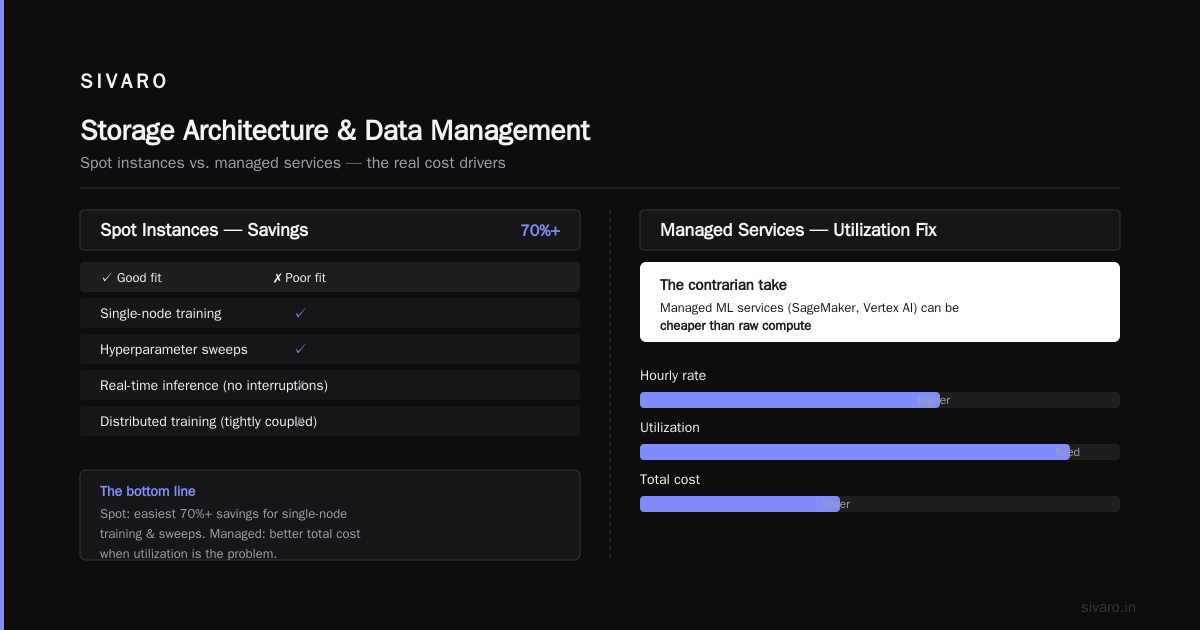
Task: Open the sivaro.in link
Action: (x=1108, y=607)
